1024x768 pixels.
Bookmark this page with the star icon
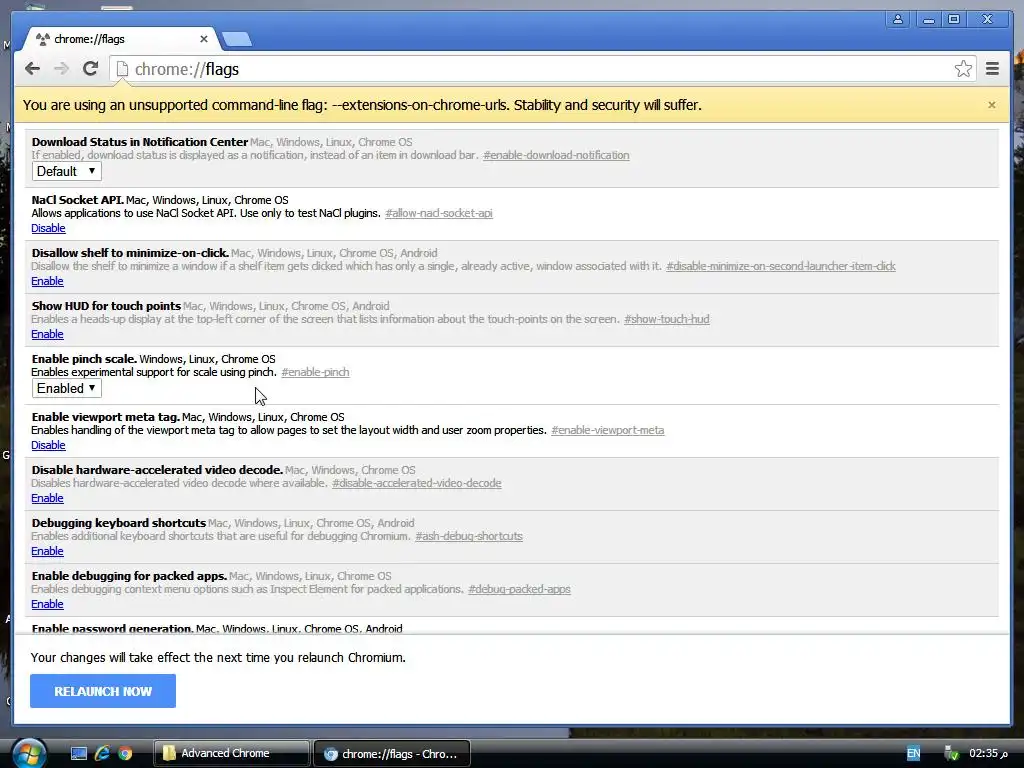963,69
